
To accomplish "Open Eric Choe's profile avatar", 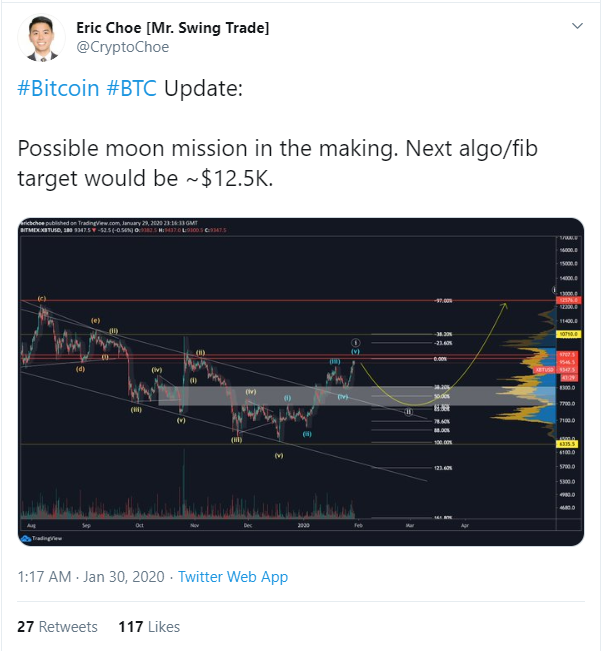I will pos(42,37).
